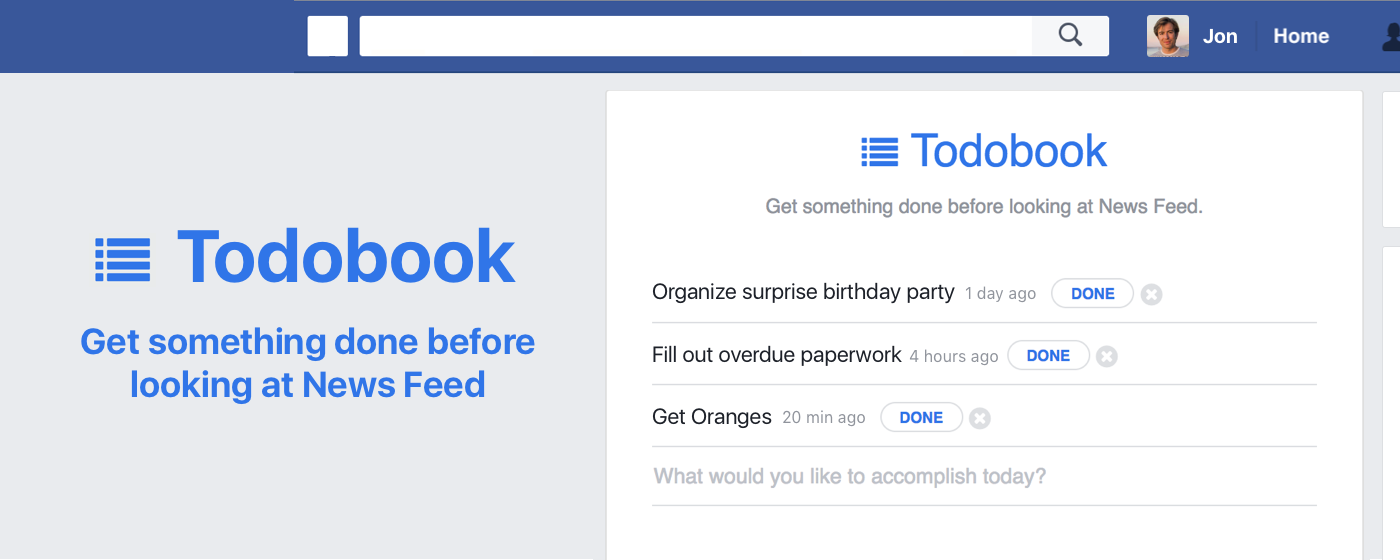Click the search magnifier icon
The width and height of the screenshot is (1400, 560).
pos(1070,36)
